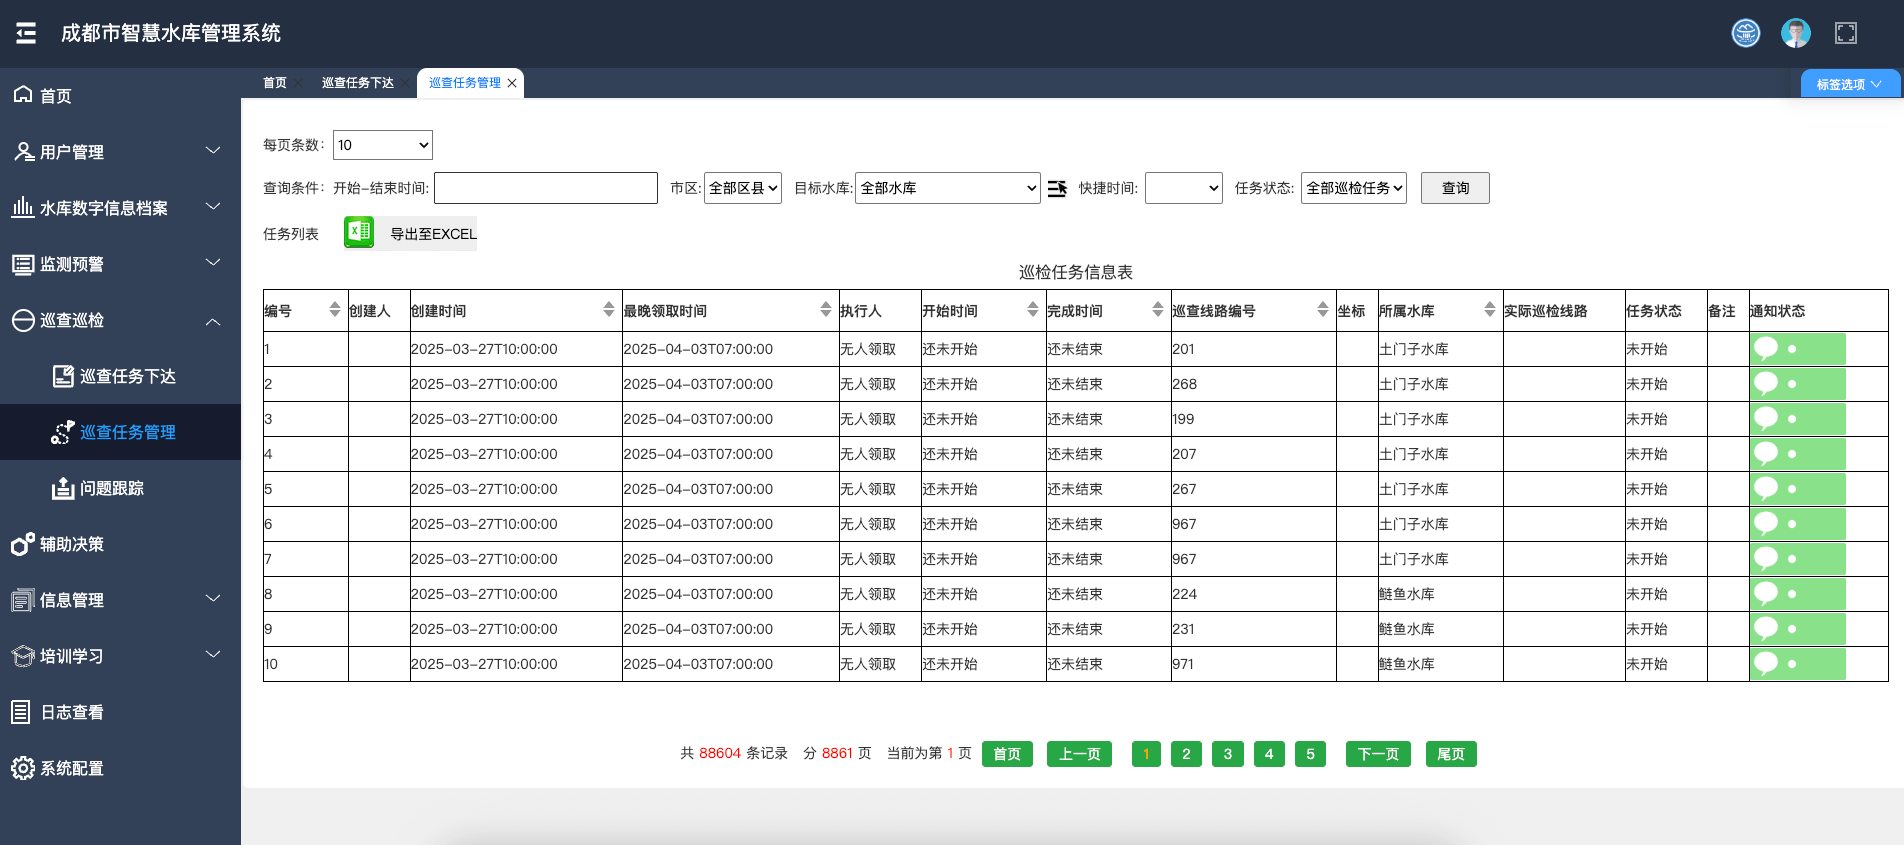Screen dimensions: 1904x845
Task: Jump to 尾页 last page
Action: [x=1451, y=754]
